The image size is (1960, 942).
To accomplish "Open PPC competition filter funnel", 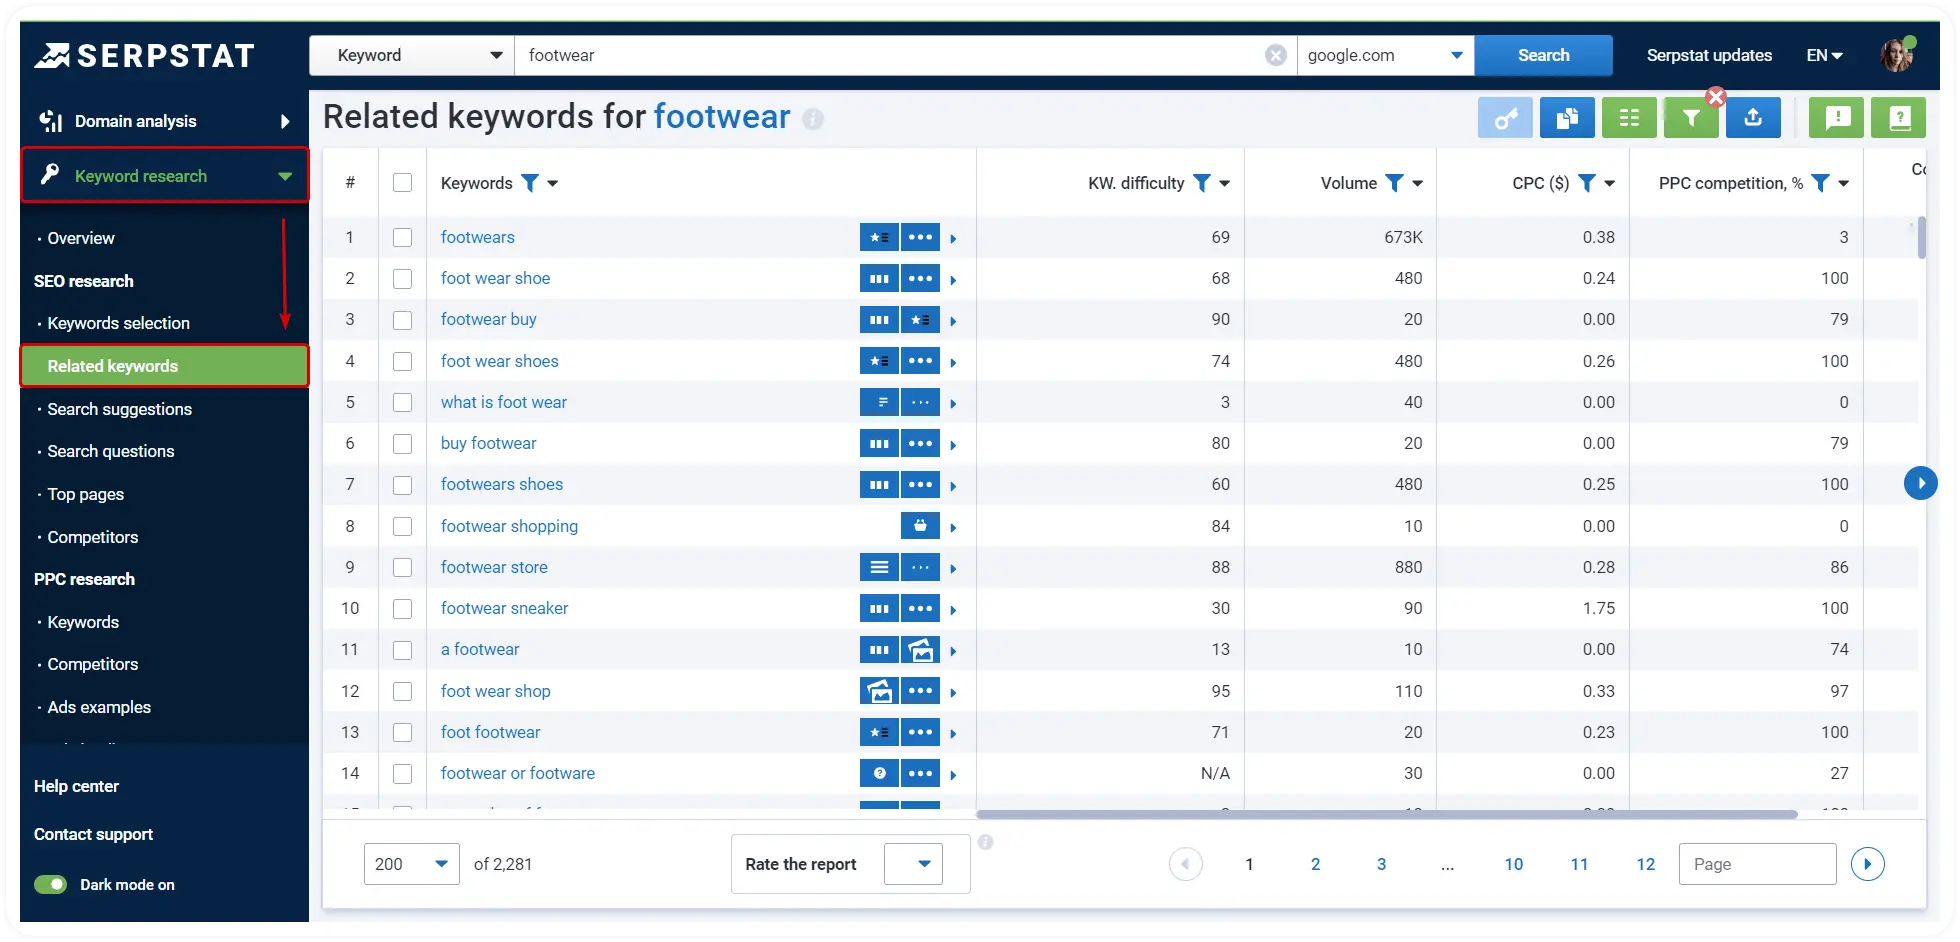I will pos(1820,183).
